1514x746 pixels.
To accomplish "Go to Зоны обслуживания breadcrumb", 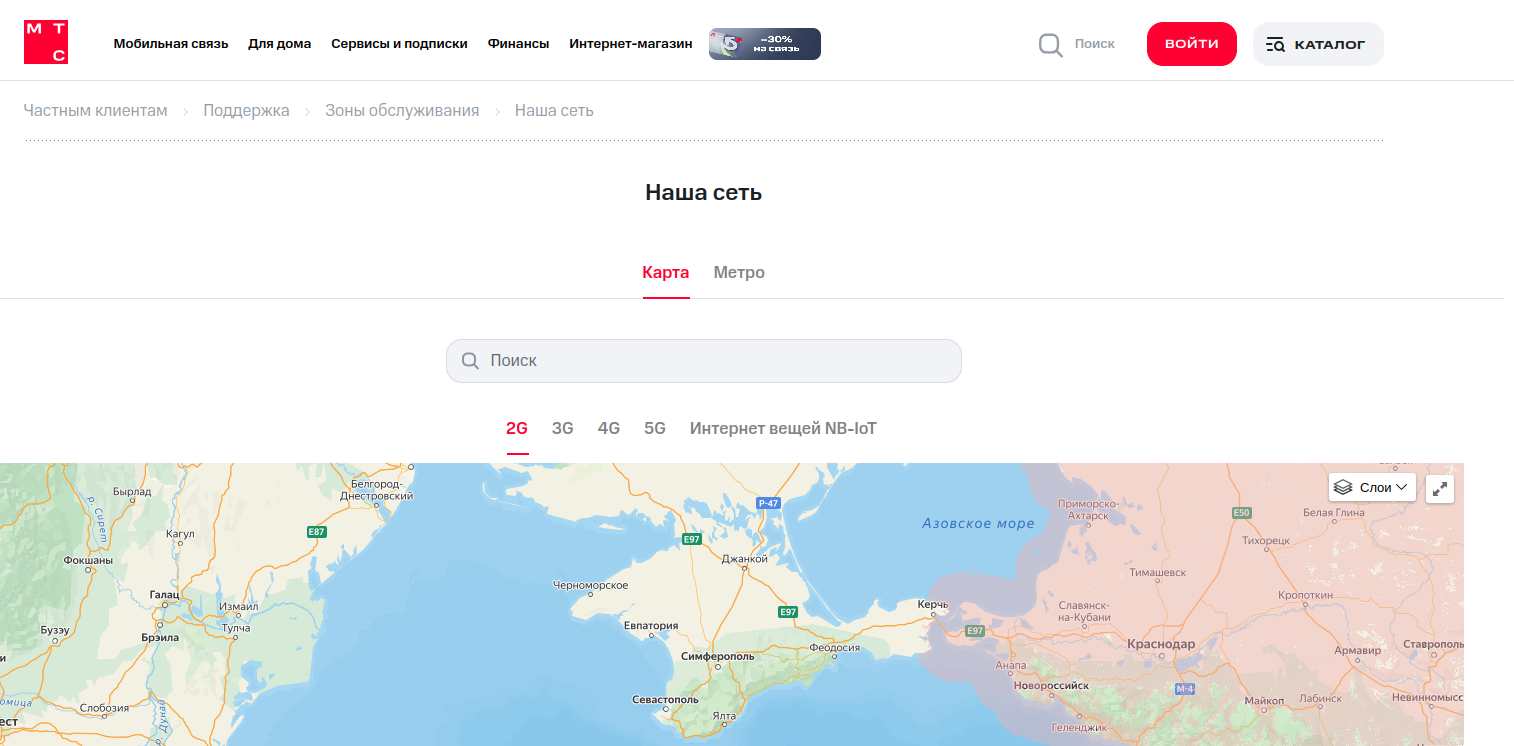I will 402,111.
